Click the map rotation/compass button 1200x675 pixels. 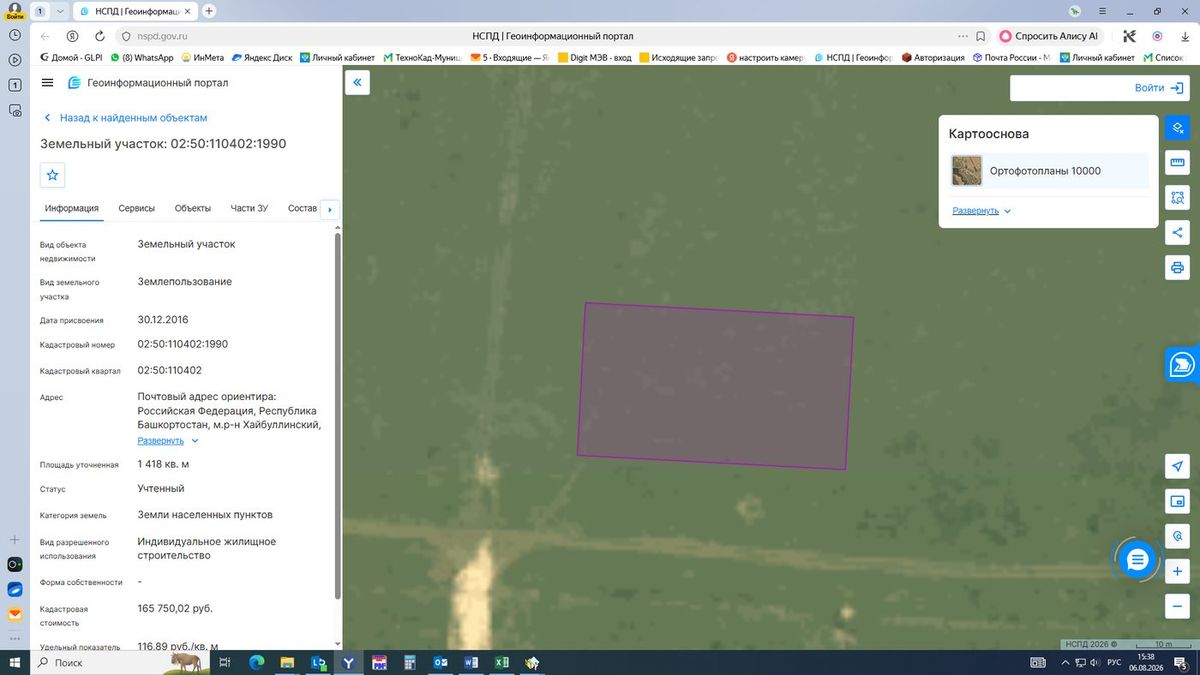click(x=1177, y=536)
